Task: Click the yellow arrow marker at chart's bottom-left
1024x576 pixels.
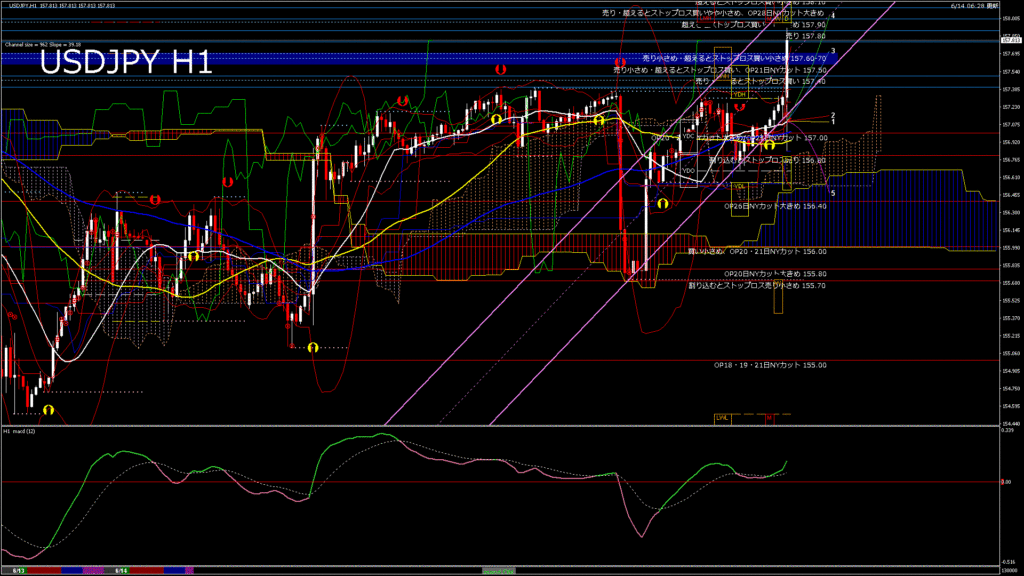Action: tap(48, 409)
